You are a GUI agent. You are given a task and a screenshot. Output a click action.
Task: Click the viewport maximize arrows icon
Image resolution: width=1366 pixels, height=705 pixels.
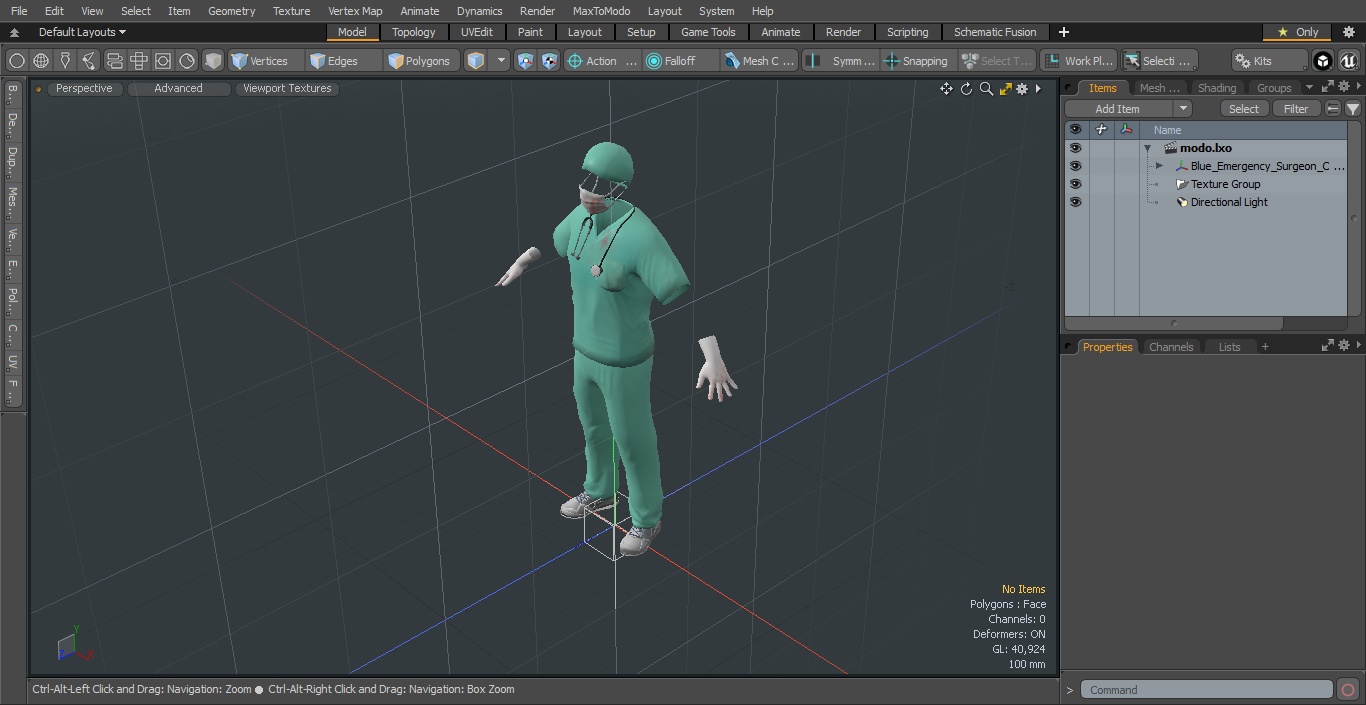[1005, 89]
